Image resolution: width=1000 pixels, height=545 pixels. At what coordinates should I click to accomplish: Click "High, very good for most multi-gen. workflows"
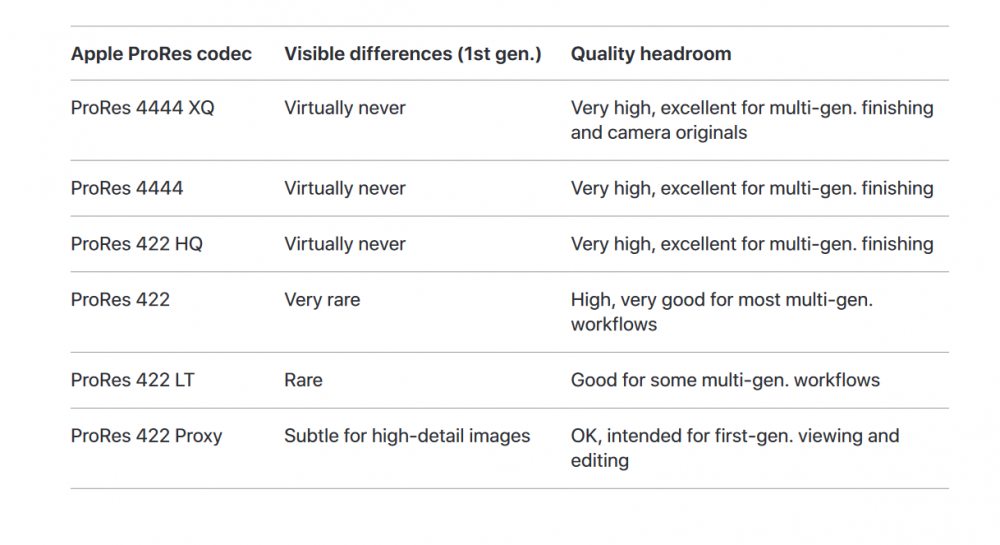coord(721,312)
